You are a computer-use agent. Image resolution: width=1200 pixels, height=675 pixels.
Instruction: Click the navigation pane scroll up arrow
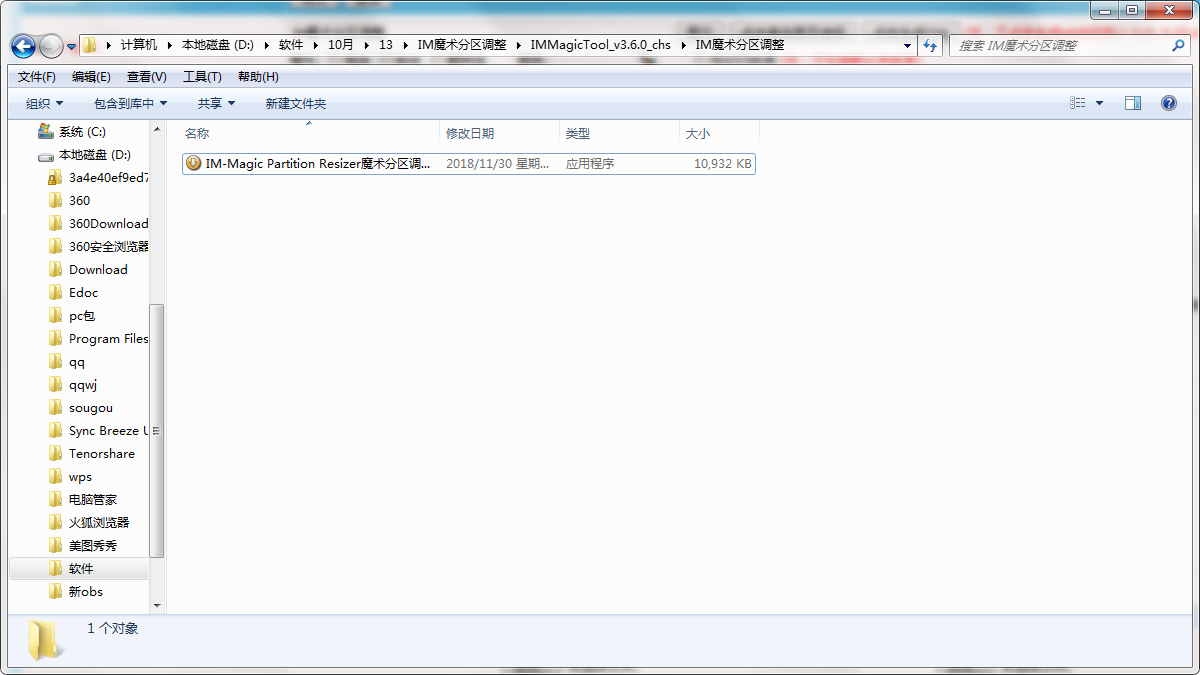156,129
